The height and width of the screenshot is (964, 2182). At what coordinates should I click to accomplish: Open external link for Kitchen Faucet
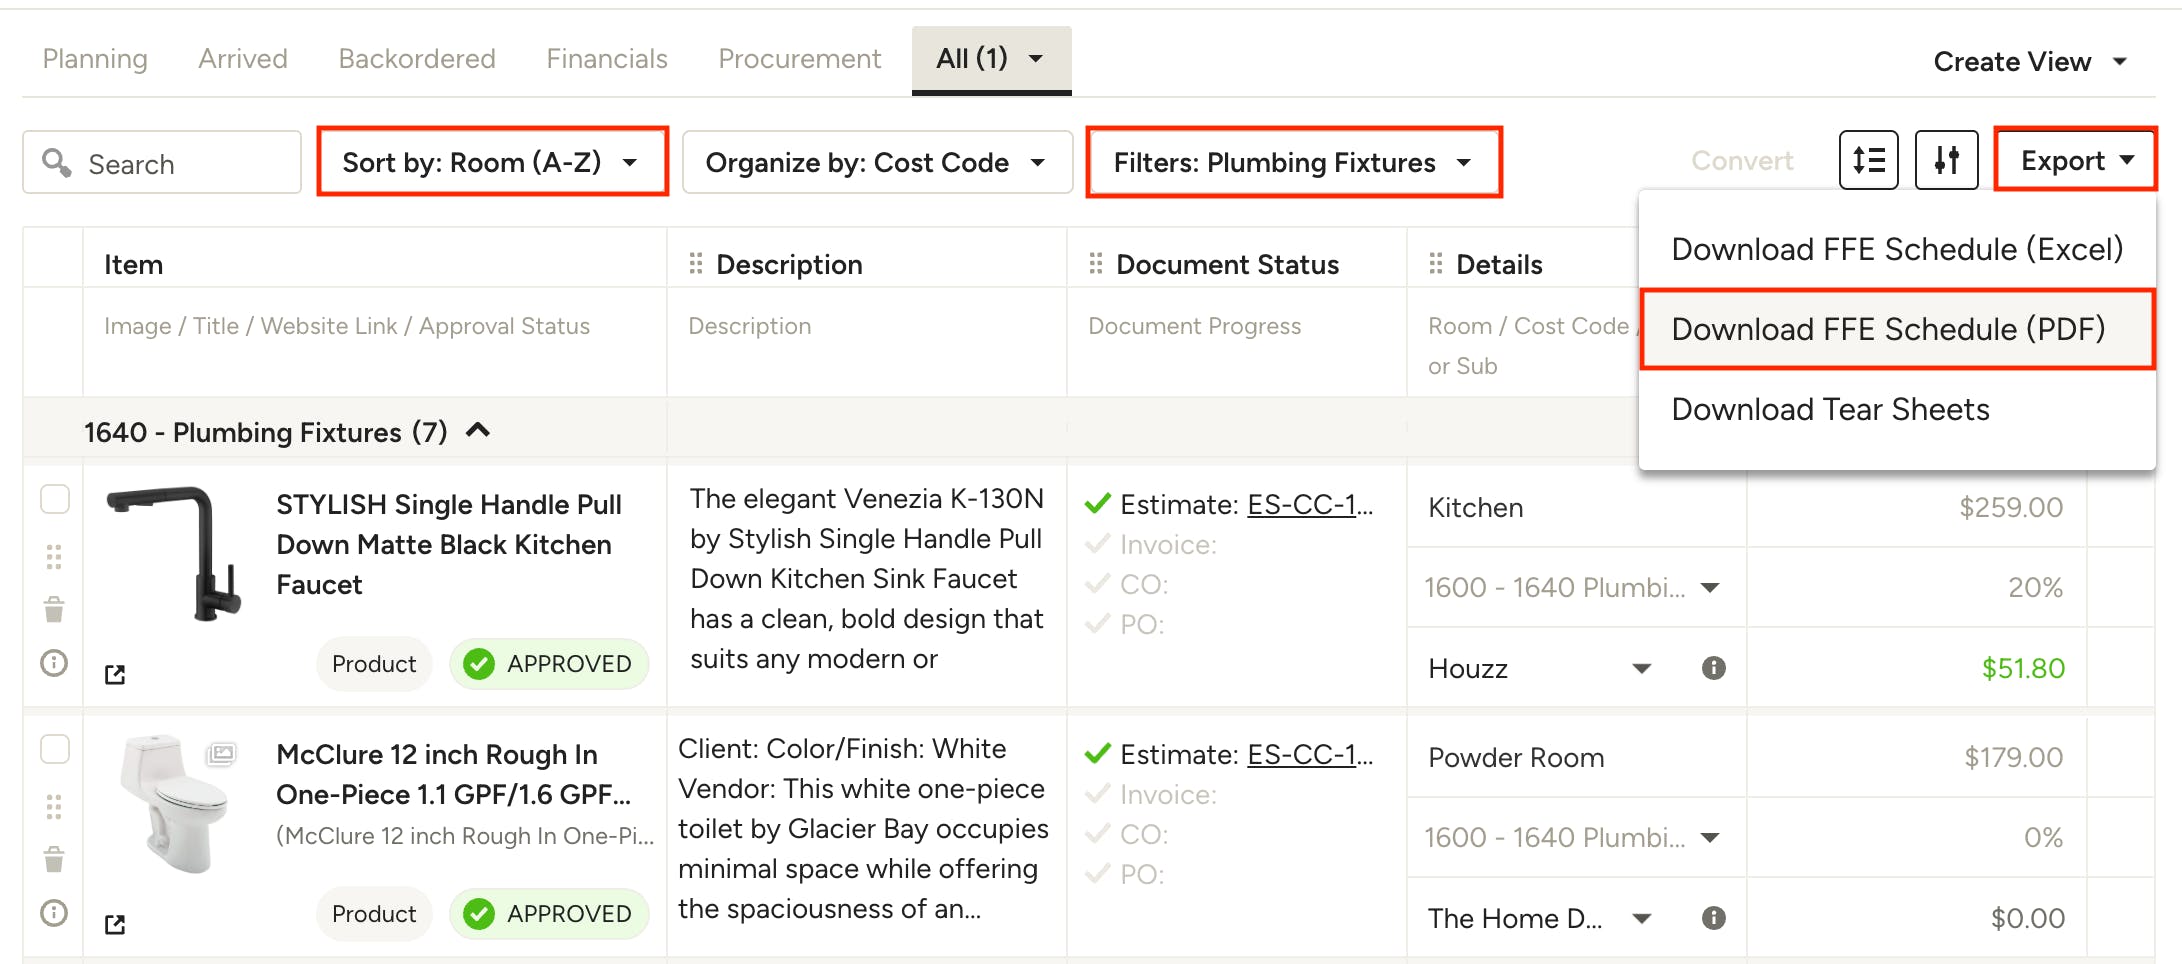coord(115,675)
